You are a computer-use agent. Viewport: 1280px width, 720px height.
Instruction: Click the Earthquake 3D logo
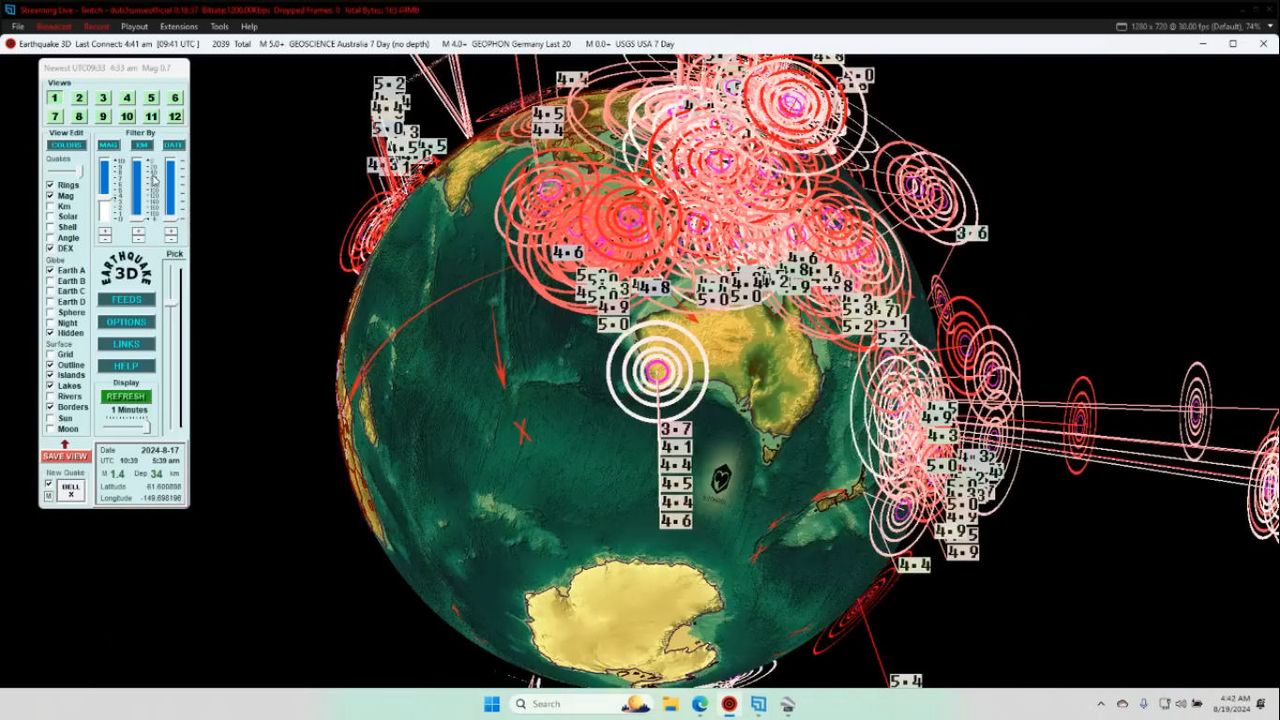pos(126,270)
